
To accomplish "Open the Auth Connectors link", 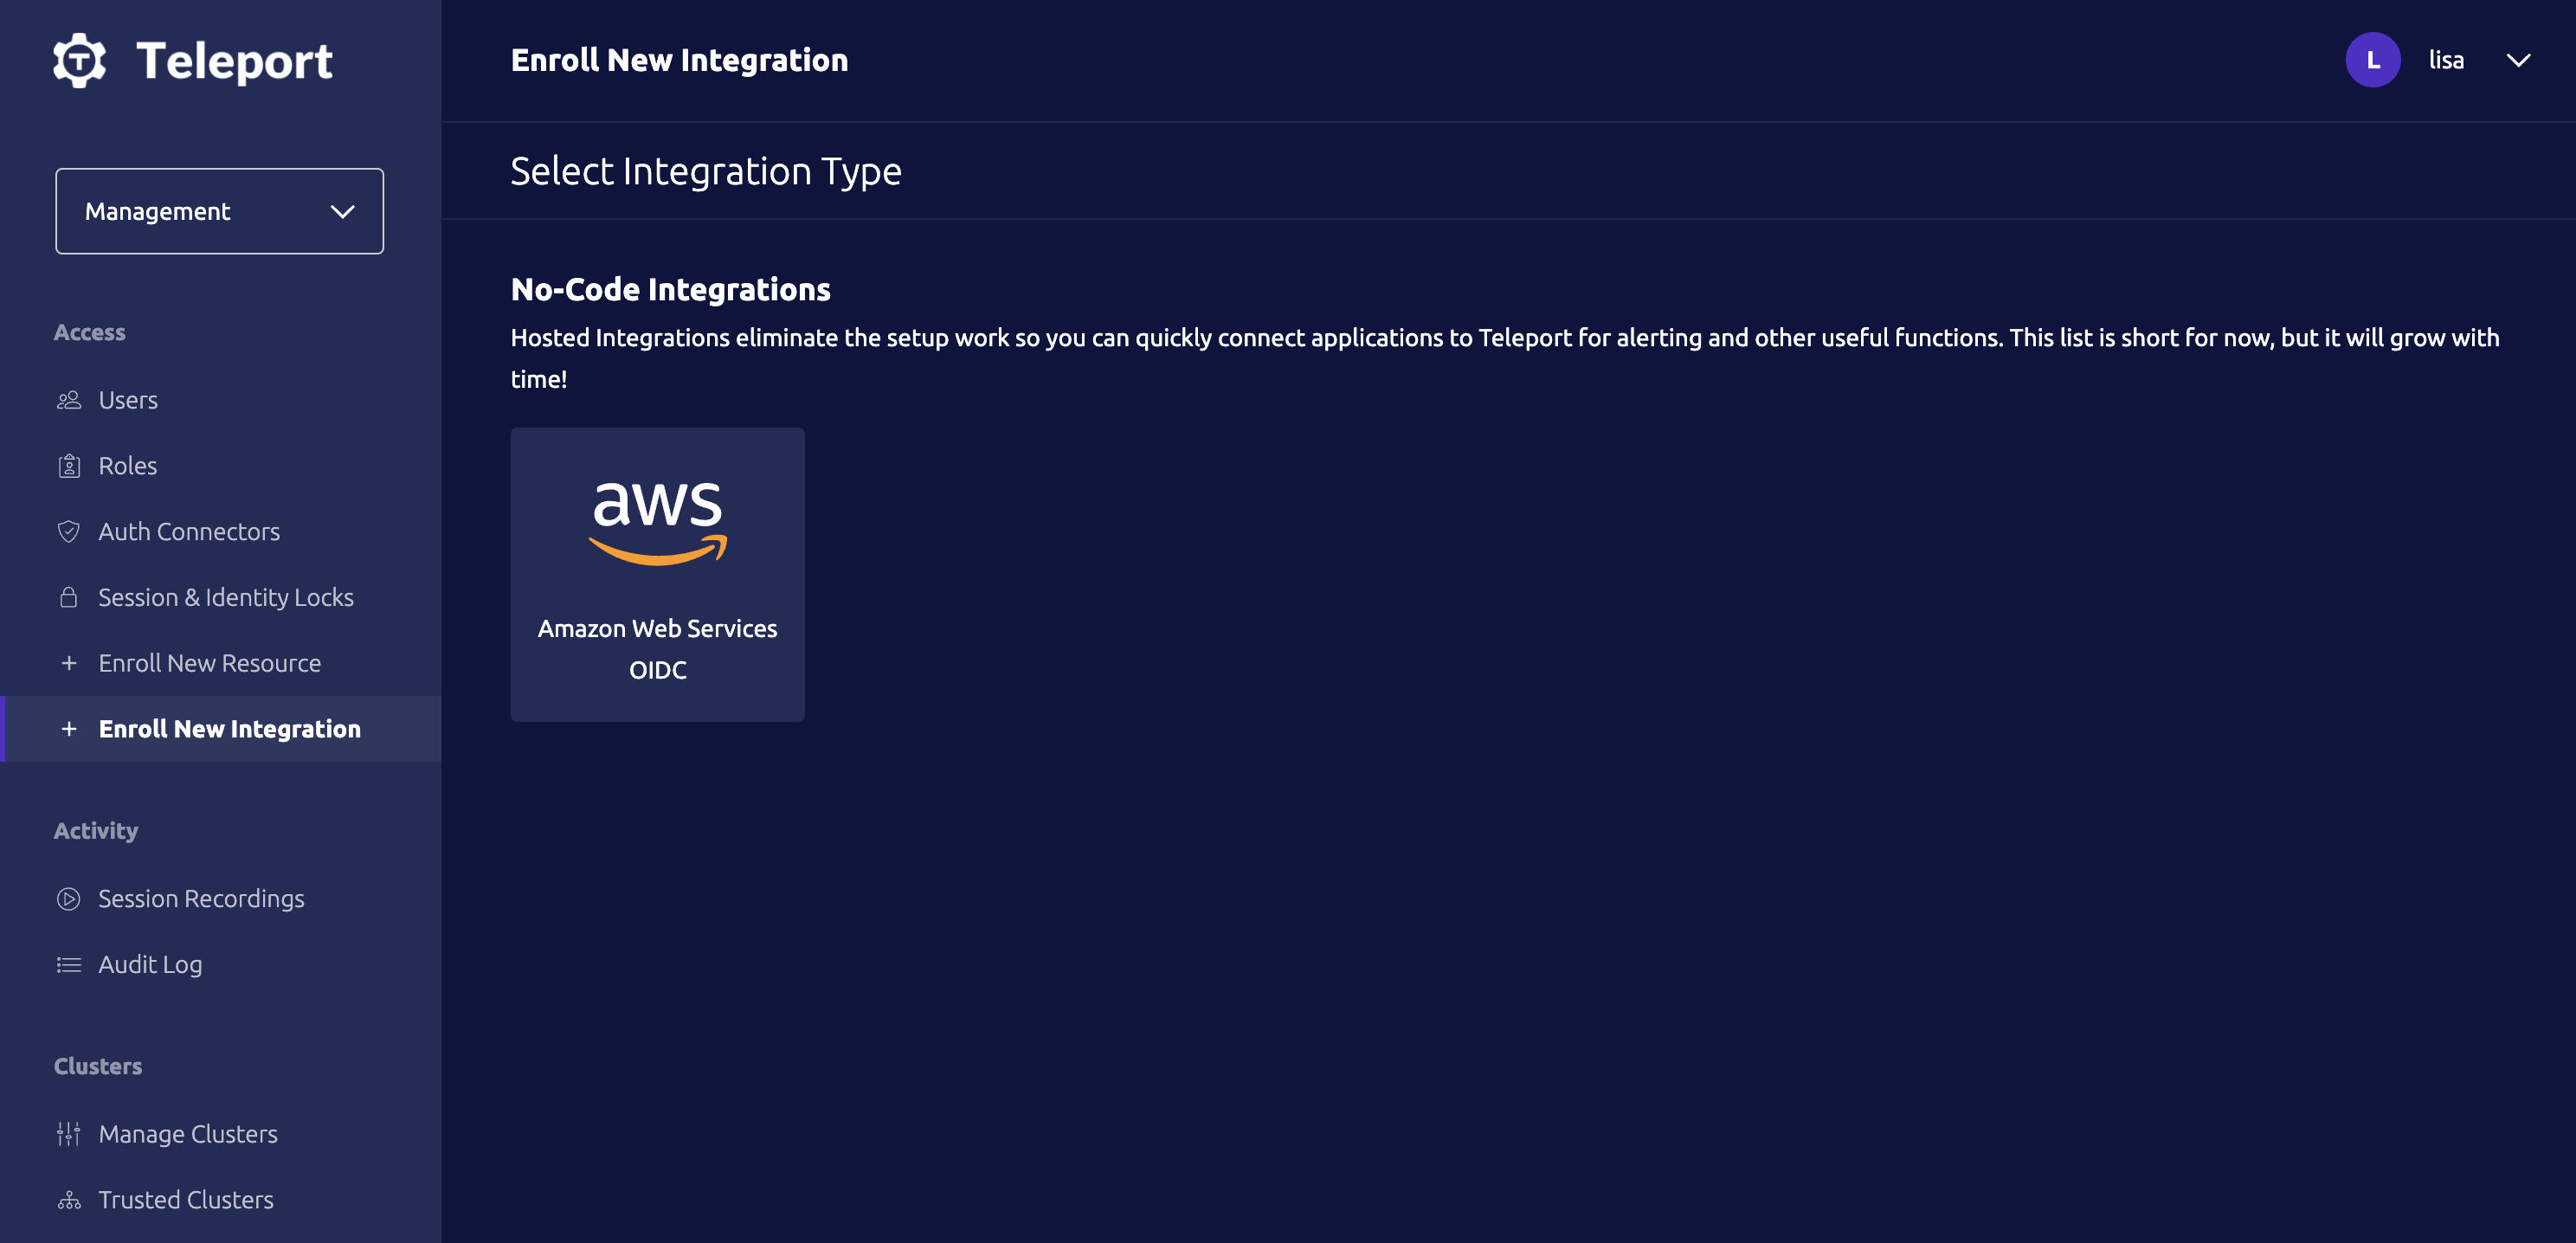I will (189, 532).
